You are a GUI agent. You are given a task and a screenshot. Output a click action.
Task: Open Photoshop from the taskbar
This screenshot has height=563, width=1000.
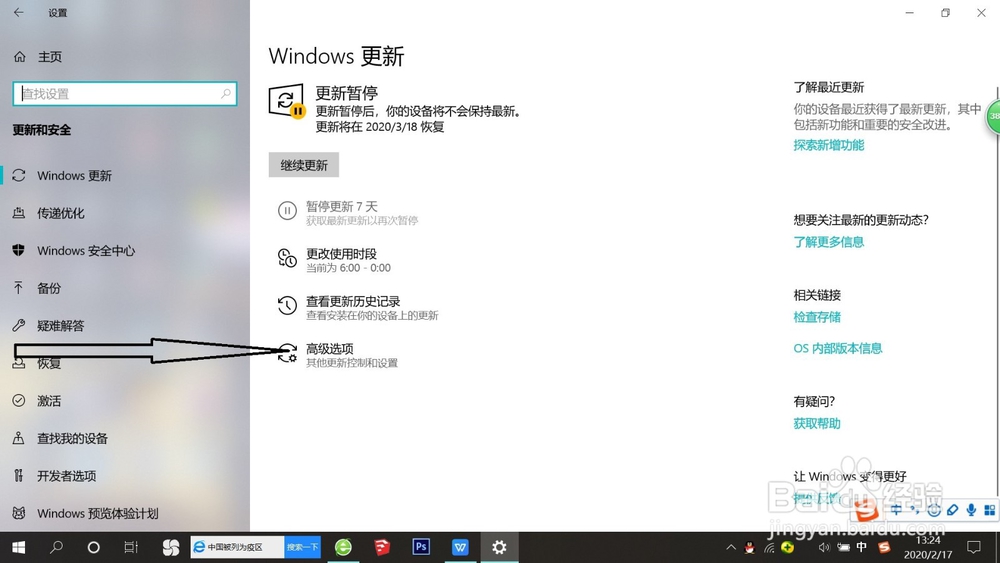click(x=421, y=547)
